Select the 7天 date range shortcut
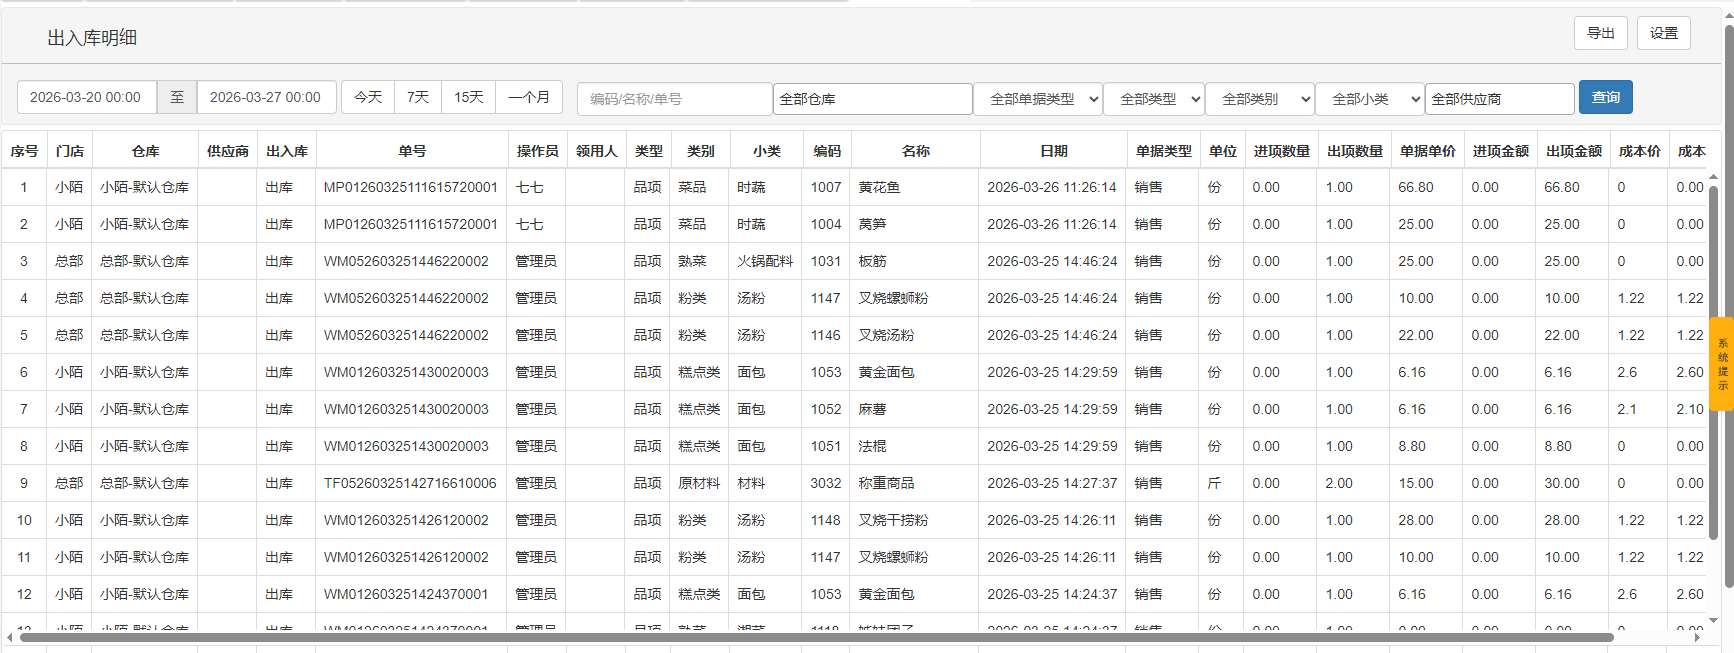 pyautogui.click(x=418, y=97)
